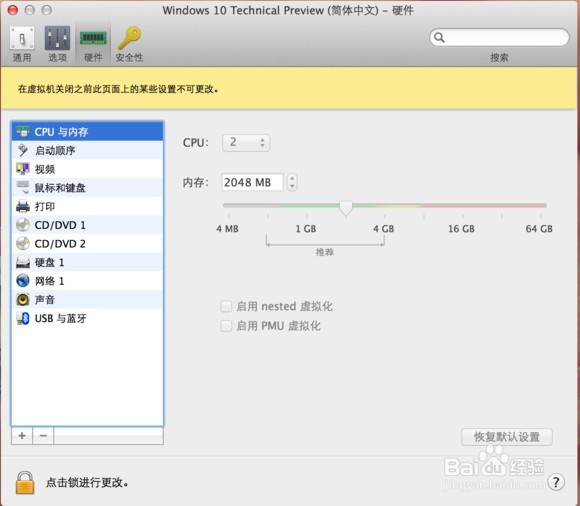Select the 打印 printer icon item
The height and width of the screenshot is (506, 580).
tap(23, 206)
